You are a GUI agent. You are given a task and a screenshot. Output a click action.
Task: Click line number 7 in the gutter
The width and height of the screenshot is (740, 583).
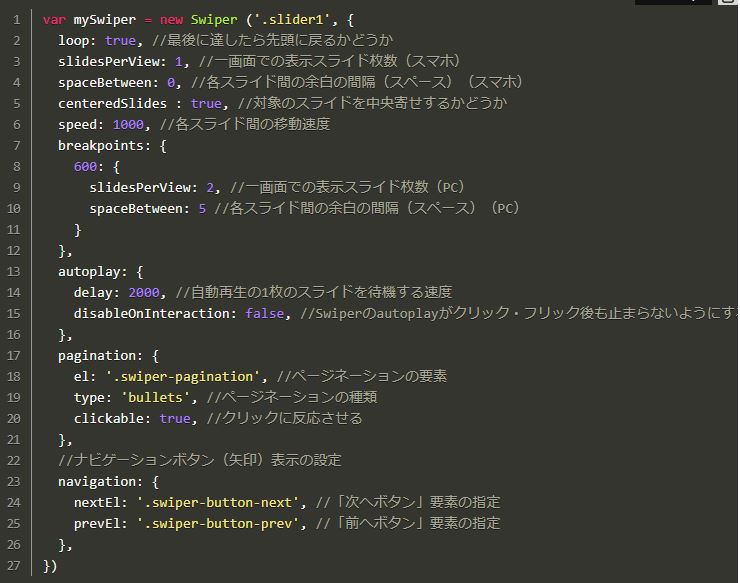[x=16, y=145]
